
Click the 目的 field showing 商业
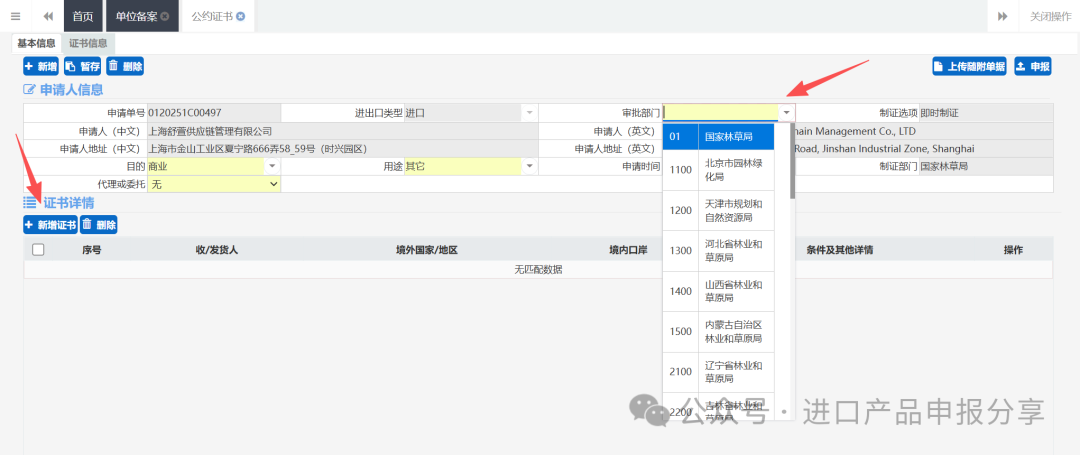207,167
